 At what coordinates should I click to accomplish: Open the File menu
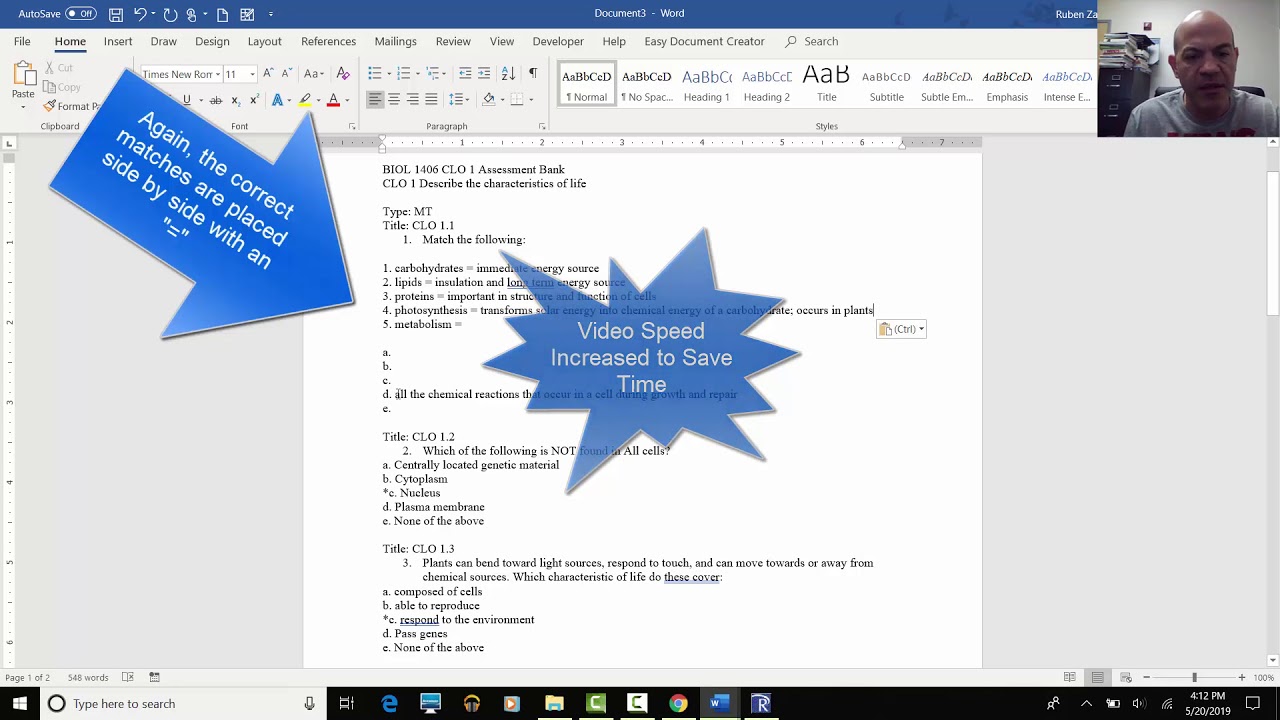(x=22, y=41)
